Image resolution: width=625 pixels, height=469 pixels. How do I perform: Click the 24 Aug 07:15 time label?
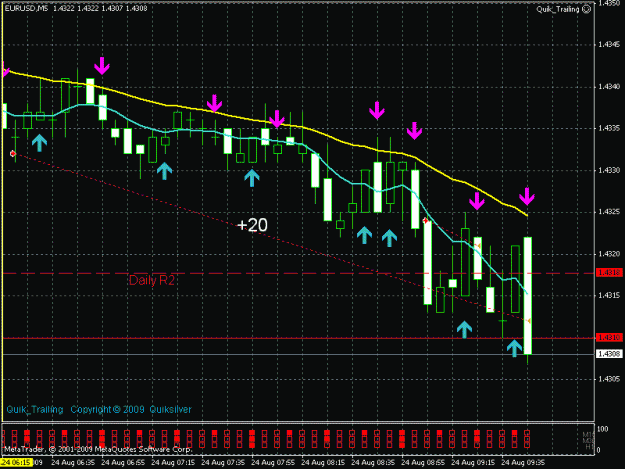173,463
